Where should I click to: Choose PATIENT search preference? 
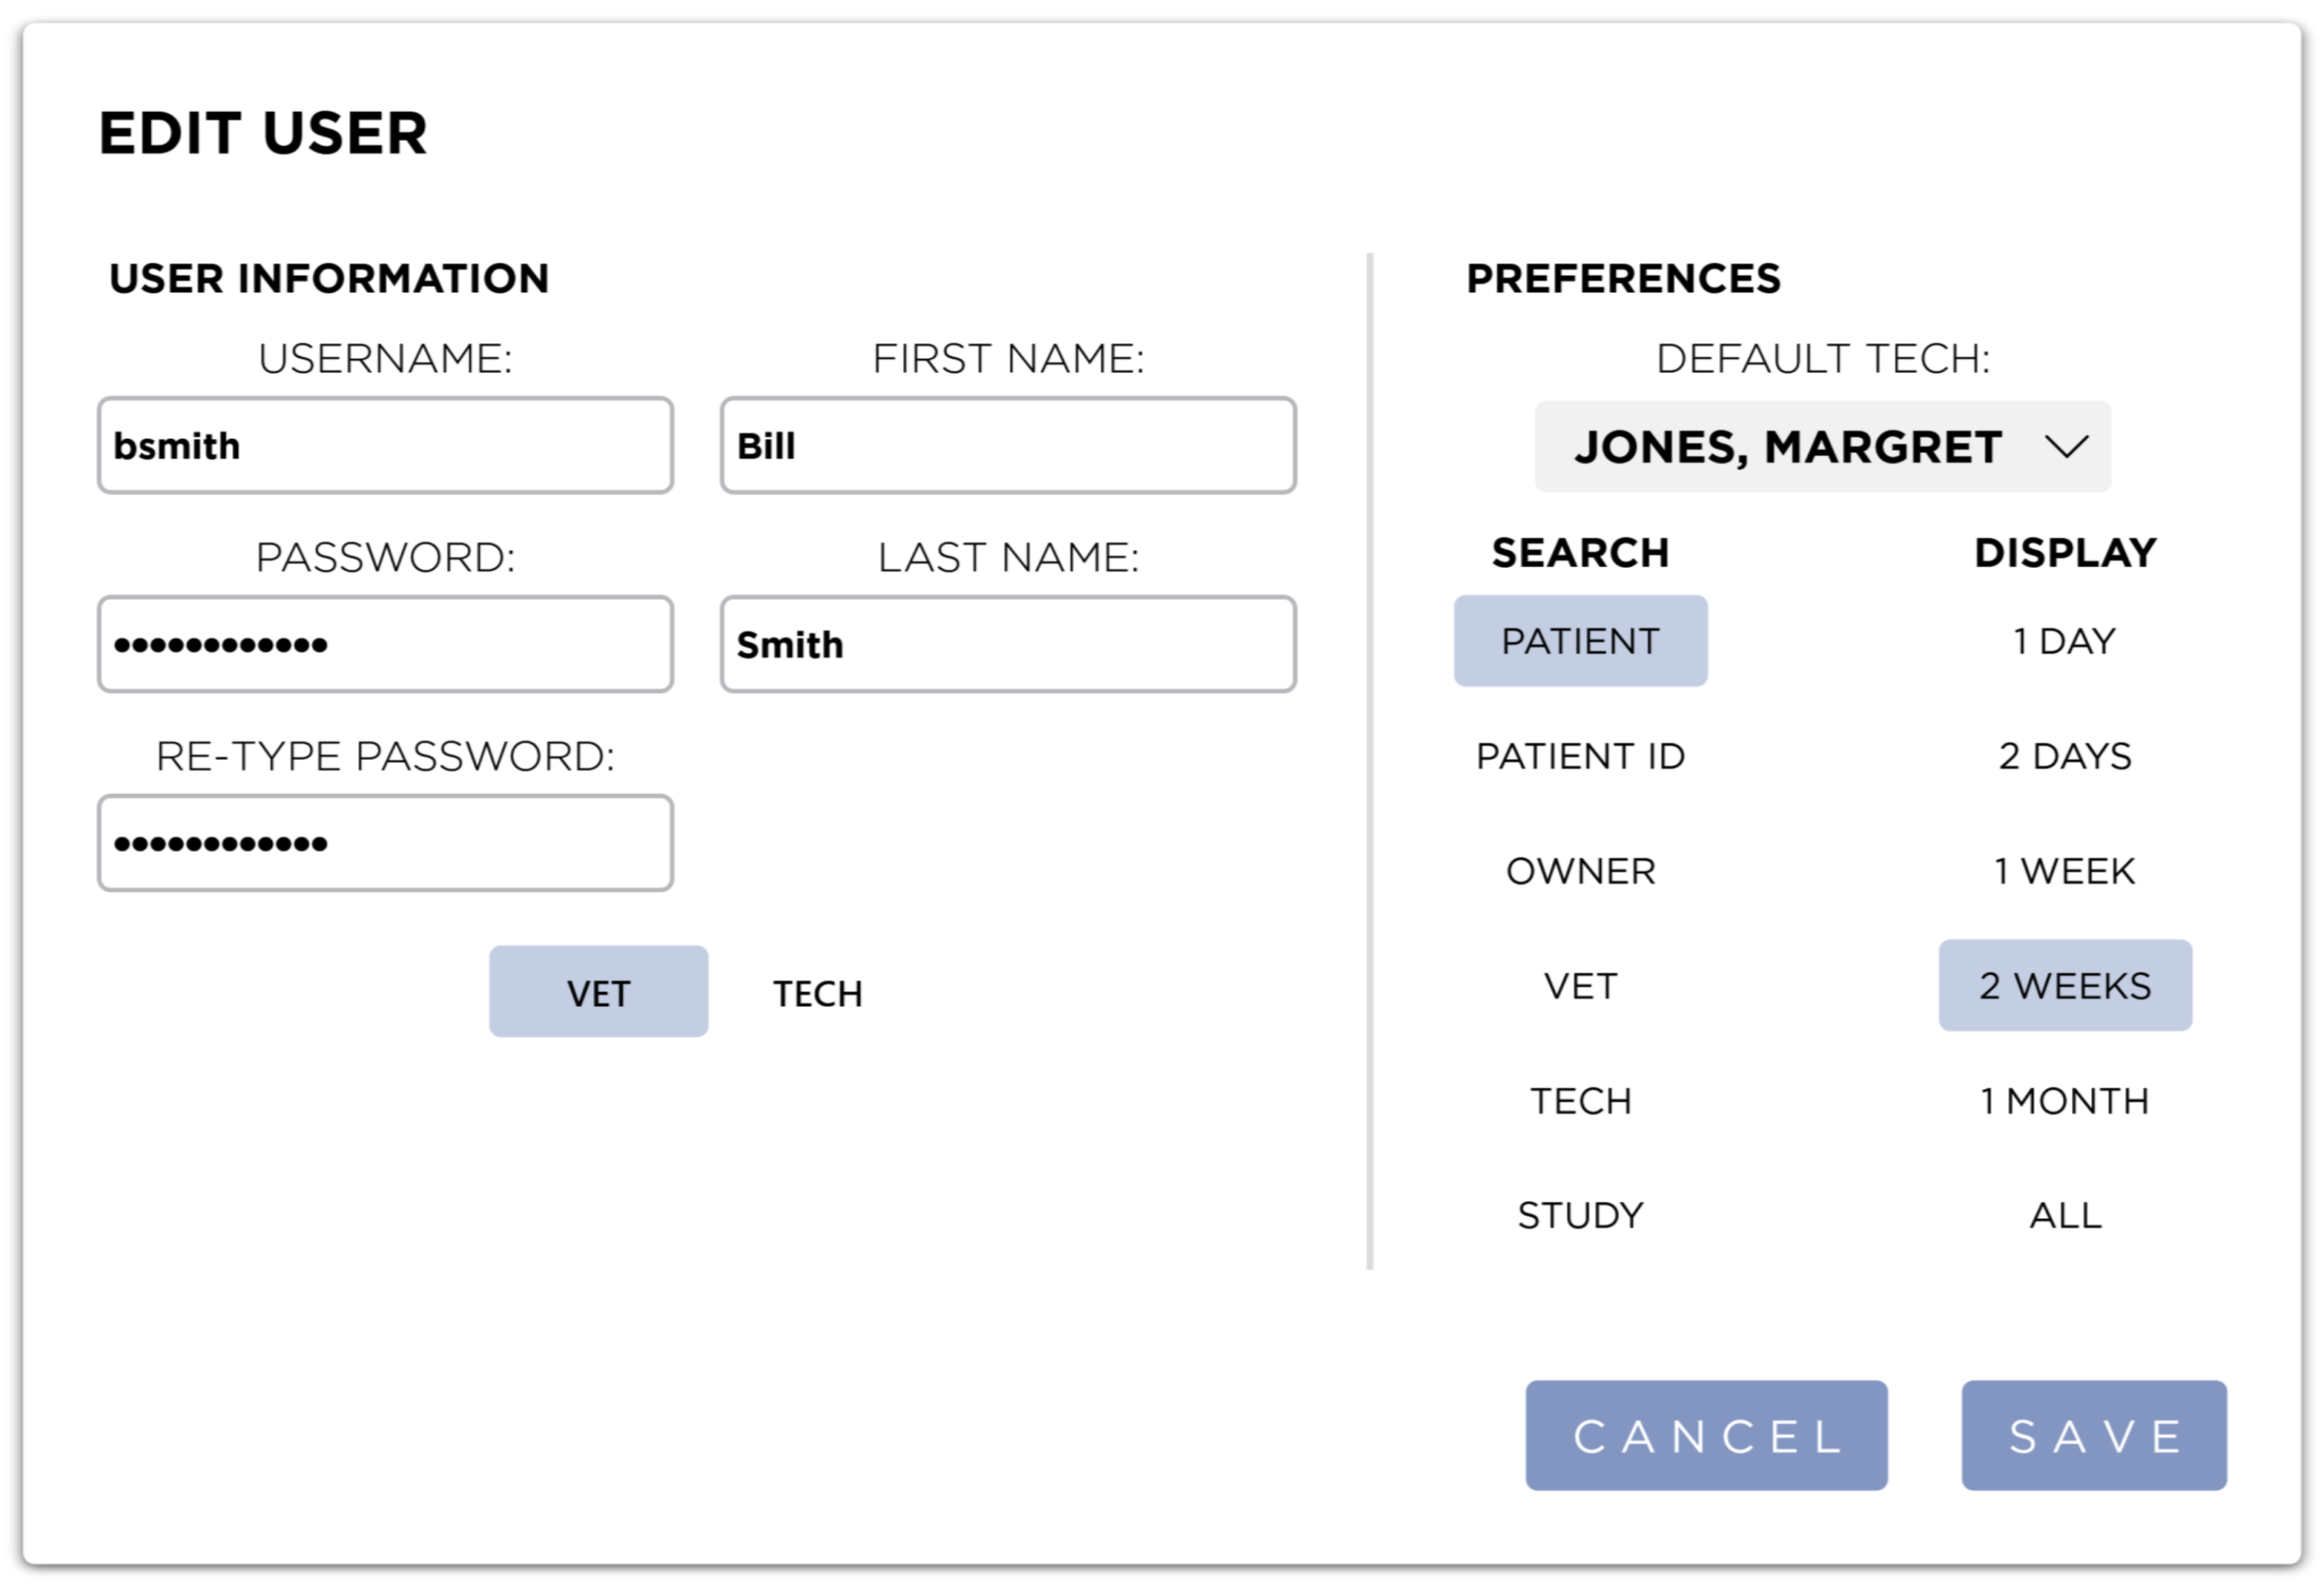point(1580,641)
